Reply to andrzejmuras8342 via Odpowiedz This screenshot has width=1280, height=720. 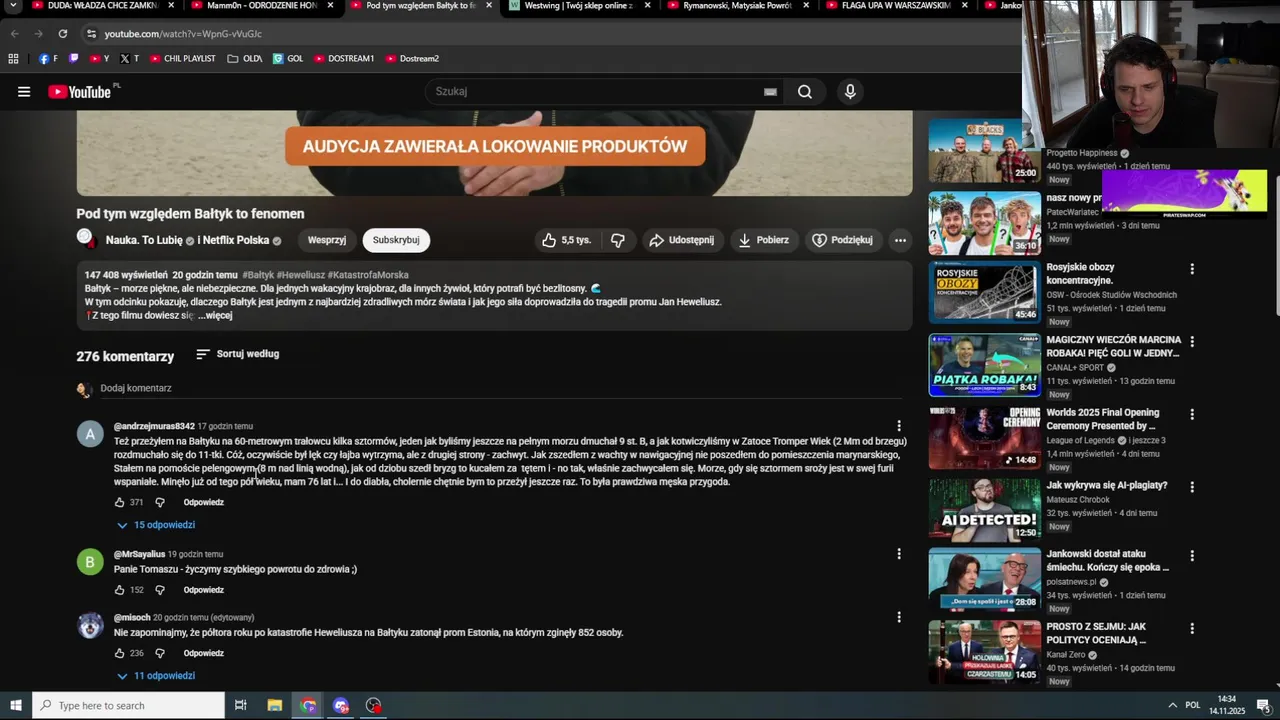tap(204, 502)
